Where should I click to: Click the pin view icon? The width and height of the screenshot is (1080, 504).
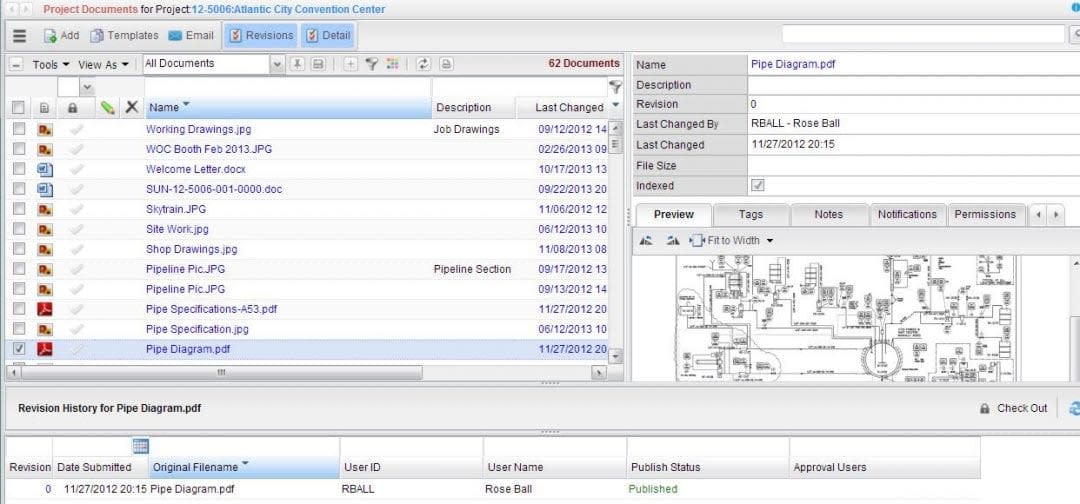[x=297, y=64]
